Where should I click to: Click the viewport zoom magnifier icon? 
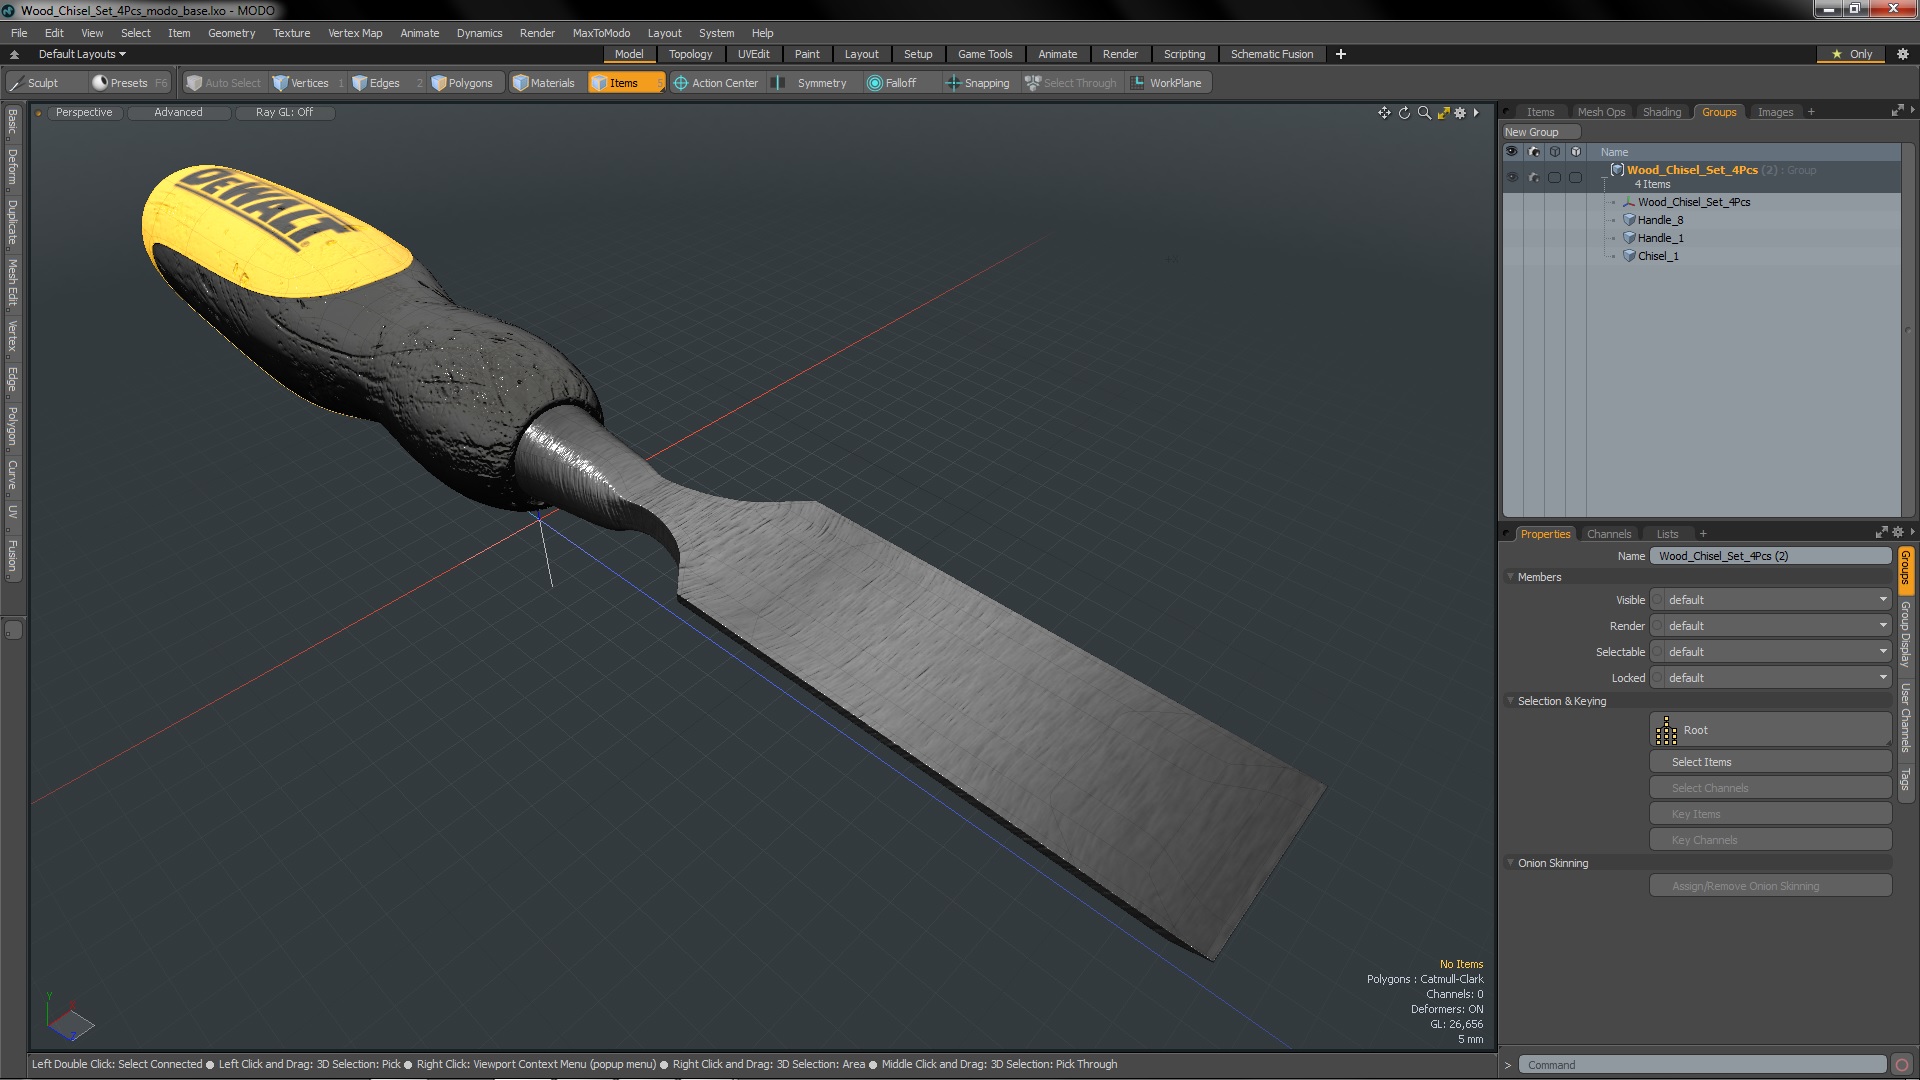(1424, 113)
